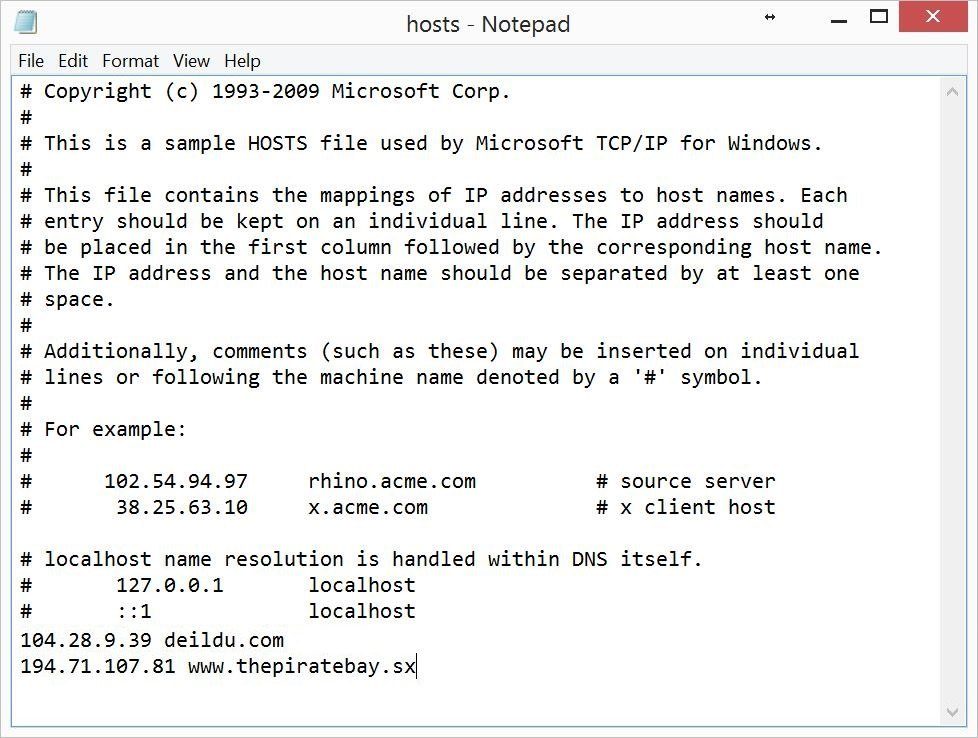Click on the 104.28.9.39 IP address
The width and height of the screenshot is (978, 738).
tap(86, 640)
